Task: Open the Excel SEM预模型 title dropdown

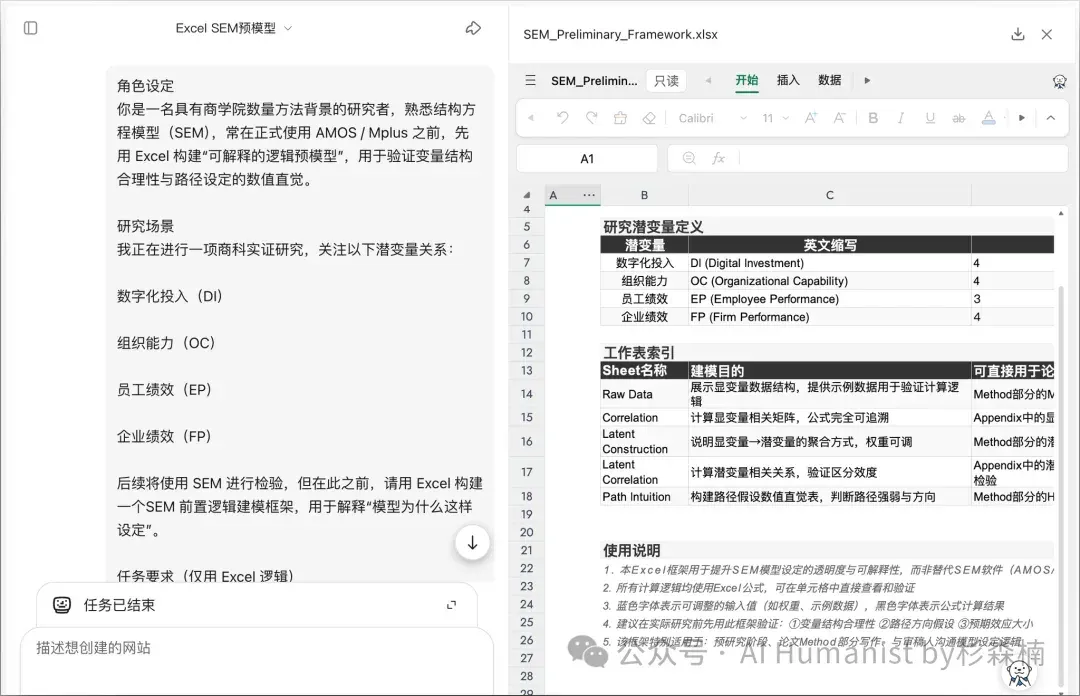Action: pyautogui.click(x=234, y=28)
